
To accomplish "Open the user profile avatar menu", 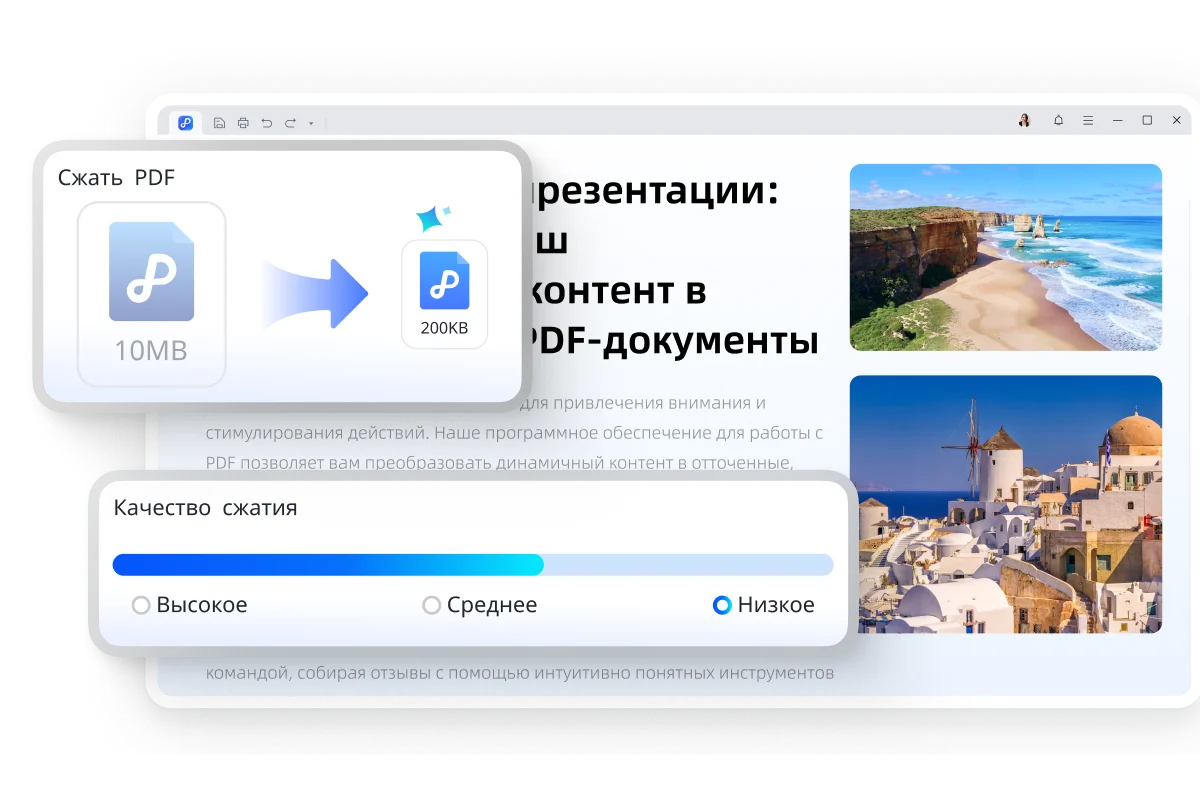I will pyautogui.click(x=1024, y=120).
